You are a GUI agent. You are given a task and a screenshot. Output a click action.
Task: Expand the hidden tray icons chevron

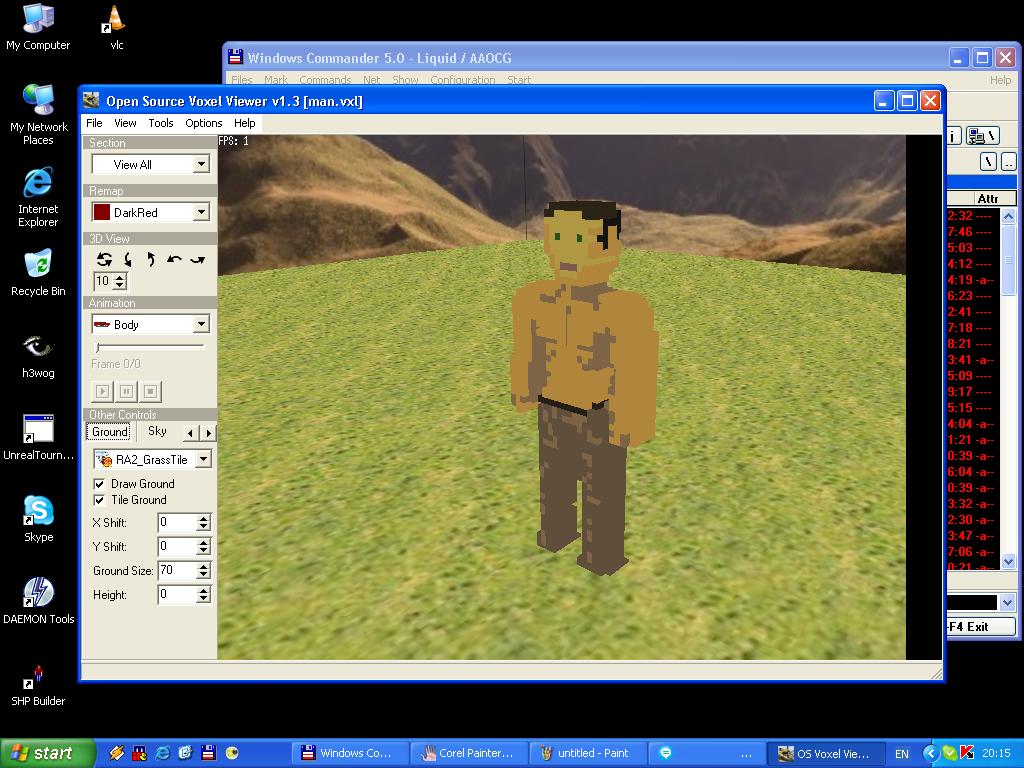[x=931, y=753]
